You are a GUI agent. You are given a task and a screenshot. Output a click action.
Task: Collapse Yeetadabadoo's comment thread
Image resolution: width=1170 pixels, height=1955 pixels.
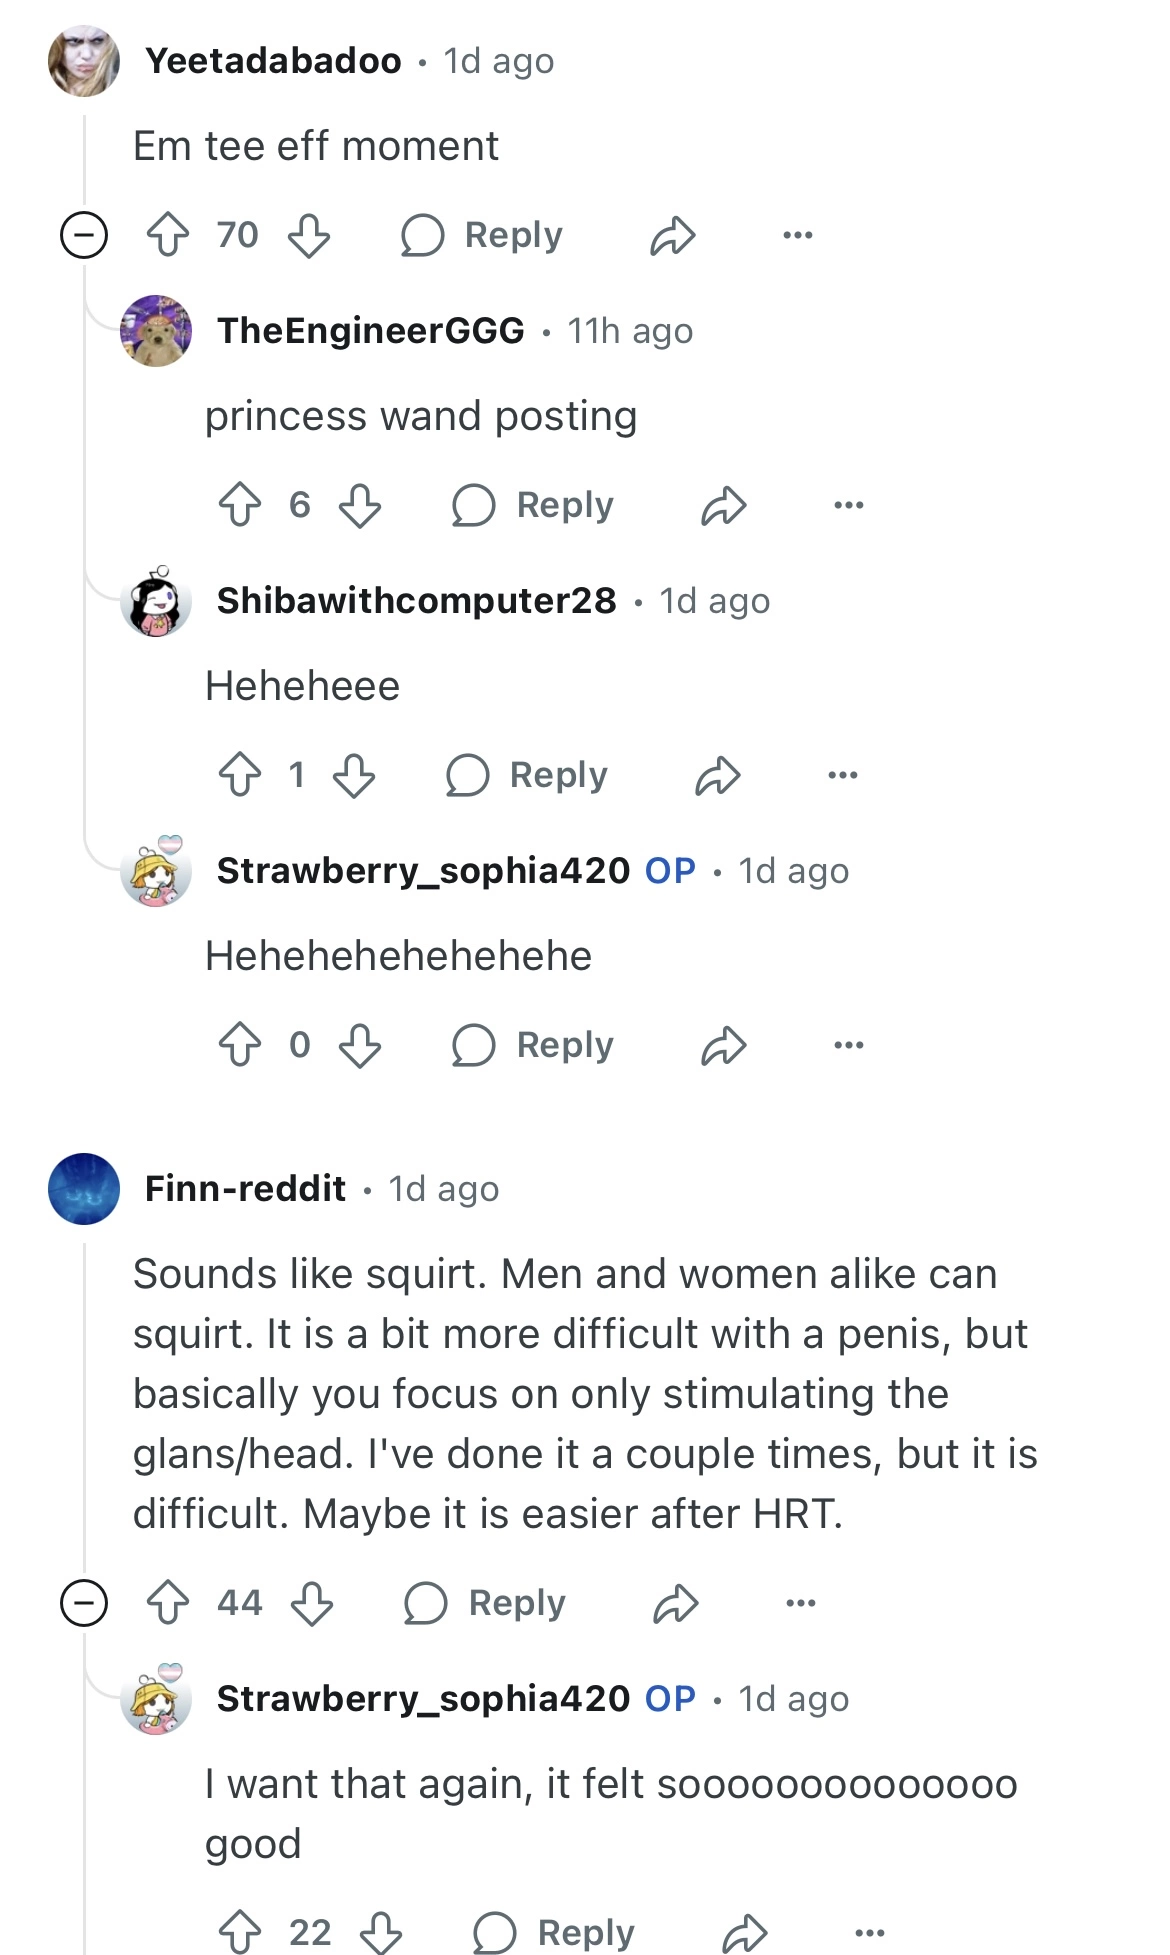[84, 236]
